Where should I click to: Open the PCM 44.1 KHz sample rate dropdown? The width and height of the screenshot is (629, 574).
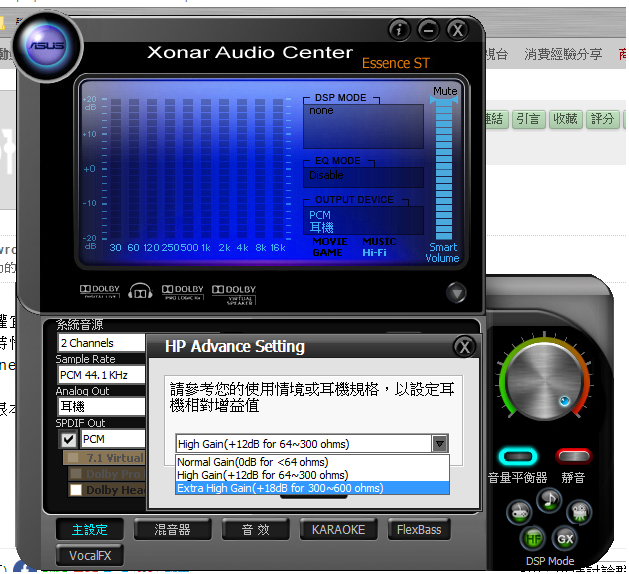[x=101, y=375]
